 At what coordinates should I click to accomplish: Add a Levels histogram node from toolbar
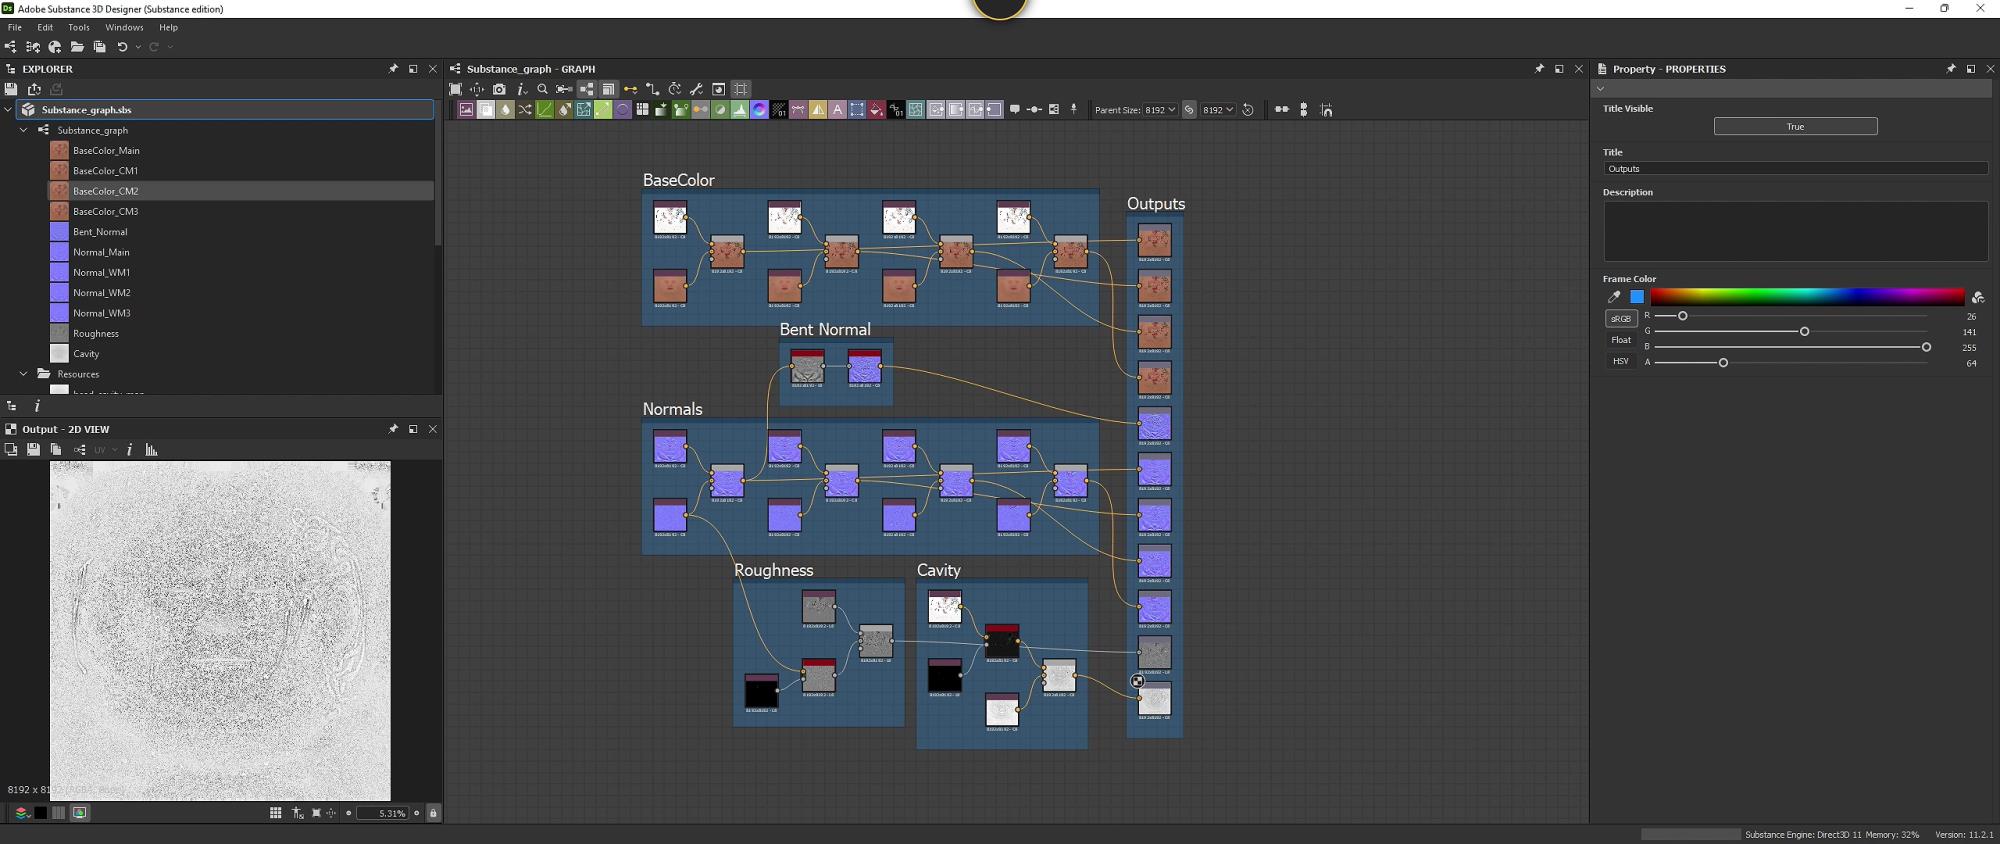(x=739, y=110)
